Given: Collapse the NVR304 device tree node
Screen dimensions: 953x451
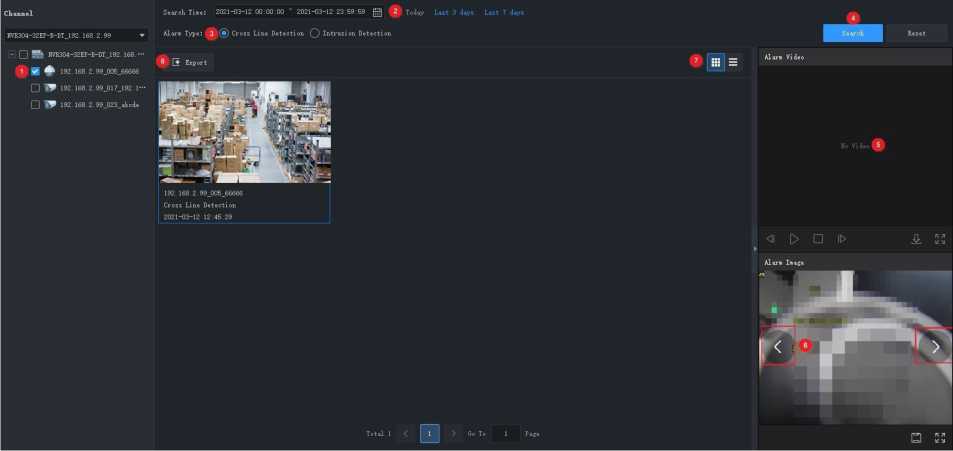Looking at the screenshot, I should coord(10,54).
